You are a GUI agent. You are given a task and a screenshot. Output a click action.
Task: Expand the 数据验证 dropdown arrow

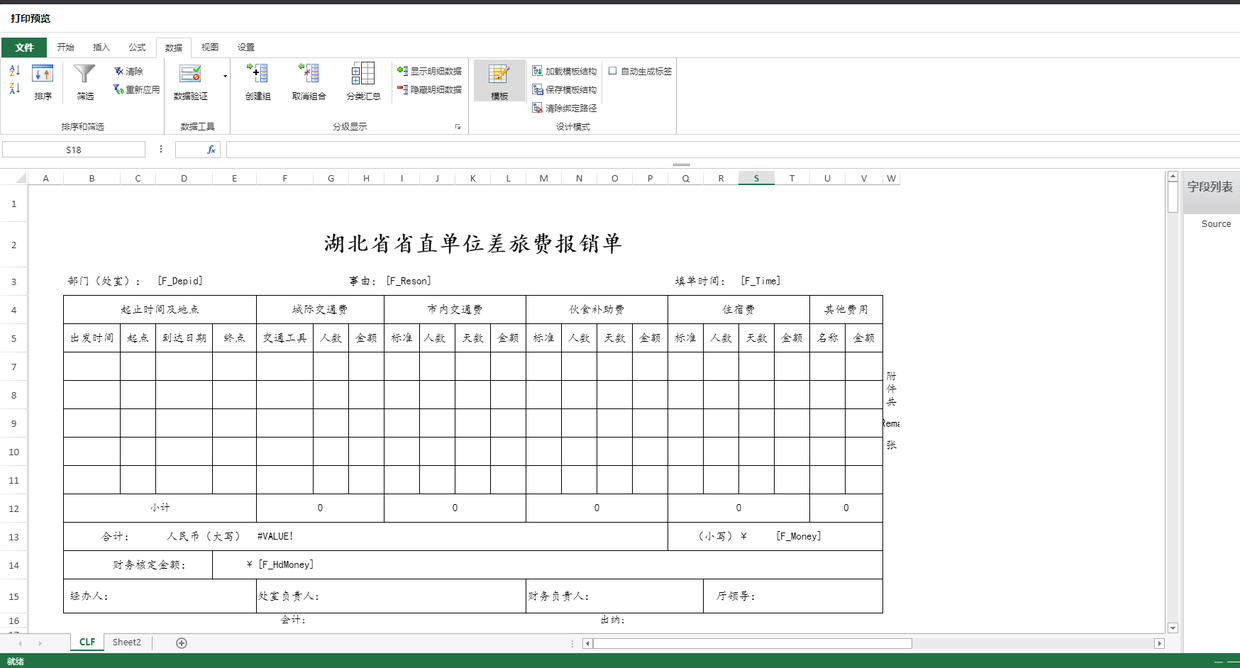pos(225,76)
